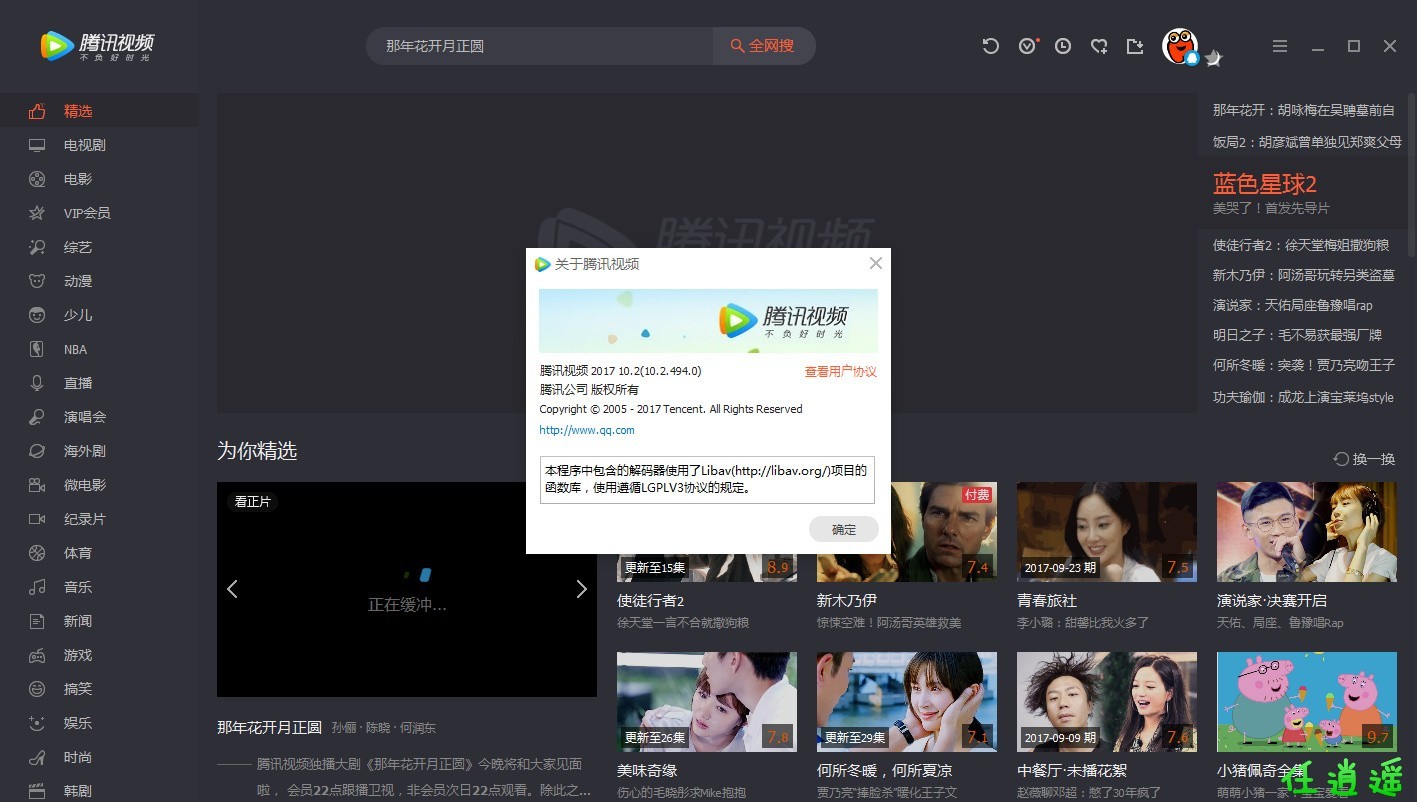Click 确定 in the about dialog
The image size is (1417, 802).
(x=844, y=529)
